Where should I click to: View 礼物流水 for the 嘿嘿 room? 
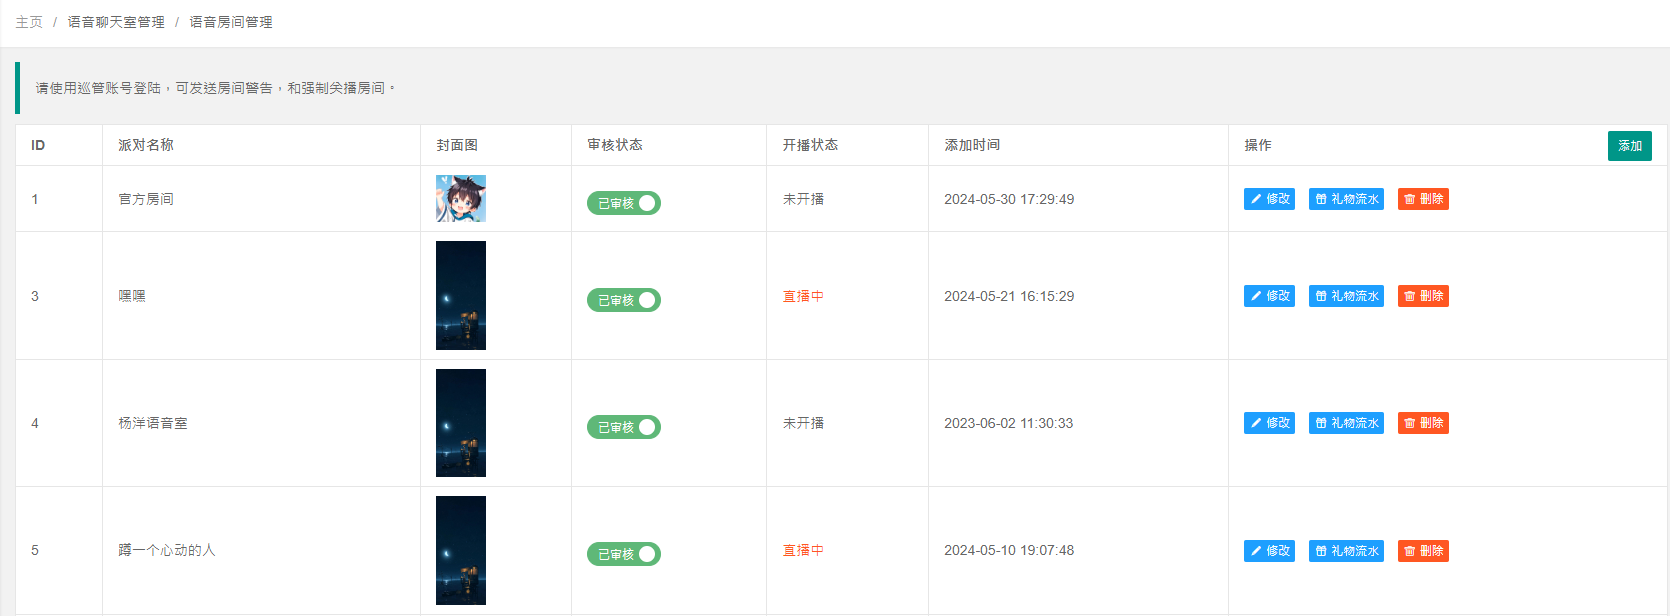[x=1346, y=296]
